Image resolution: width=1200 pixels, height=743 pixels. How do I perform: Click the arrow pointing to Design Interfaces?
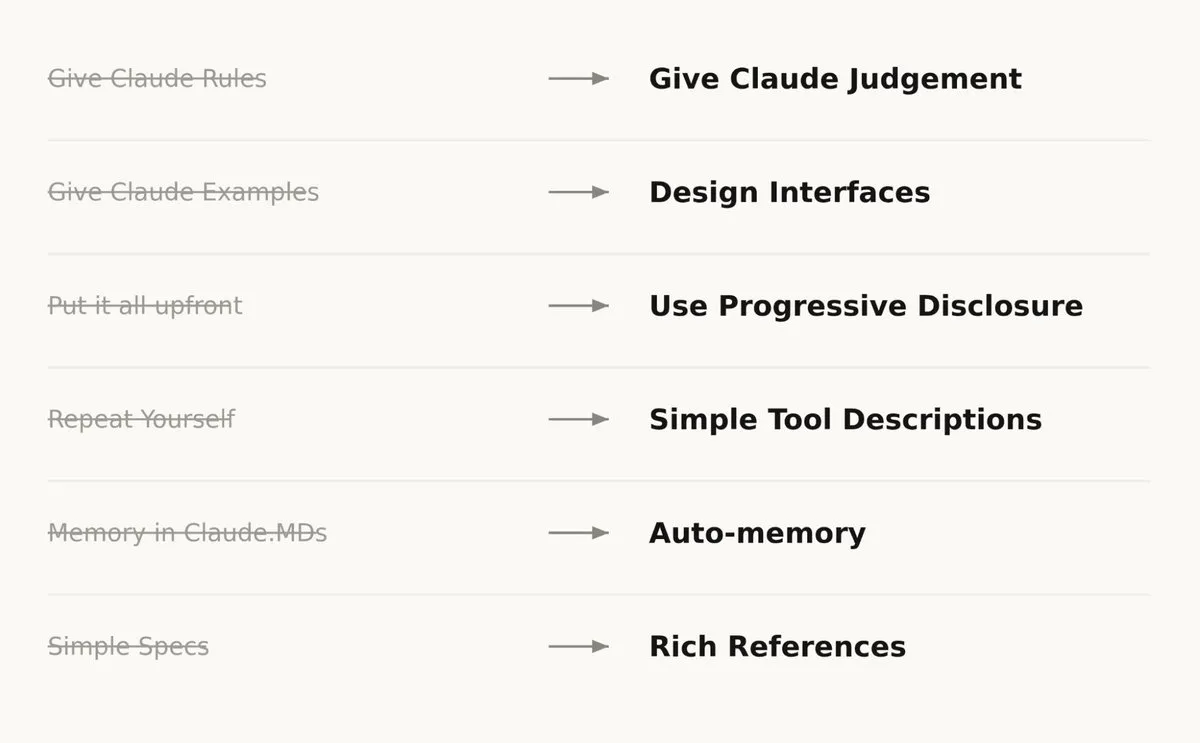click(578, 192)
